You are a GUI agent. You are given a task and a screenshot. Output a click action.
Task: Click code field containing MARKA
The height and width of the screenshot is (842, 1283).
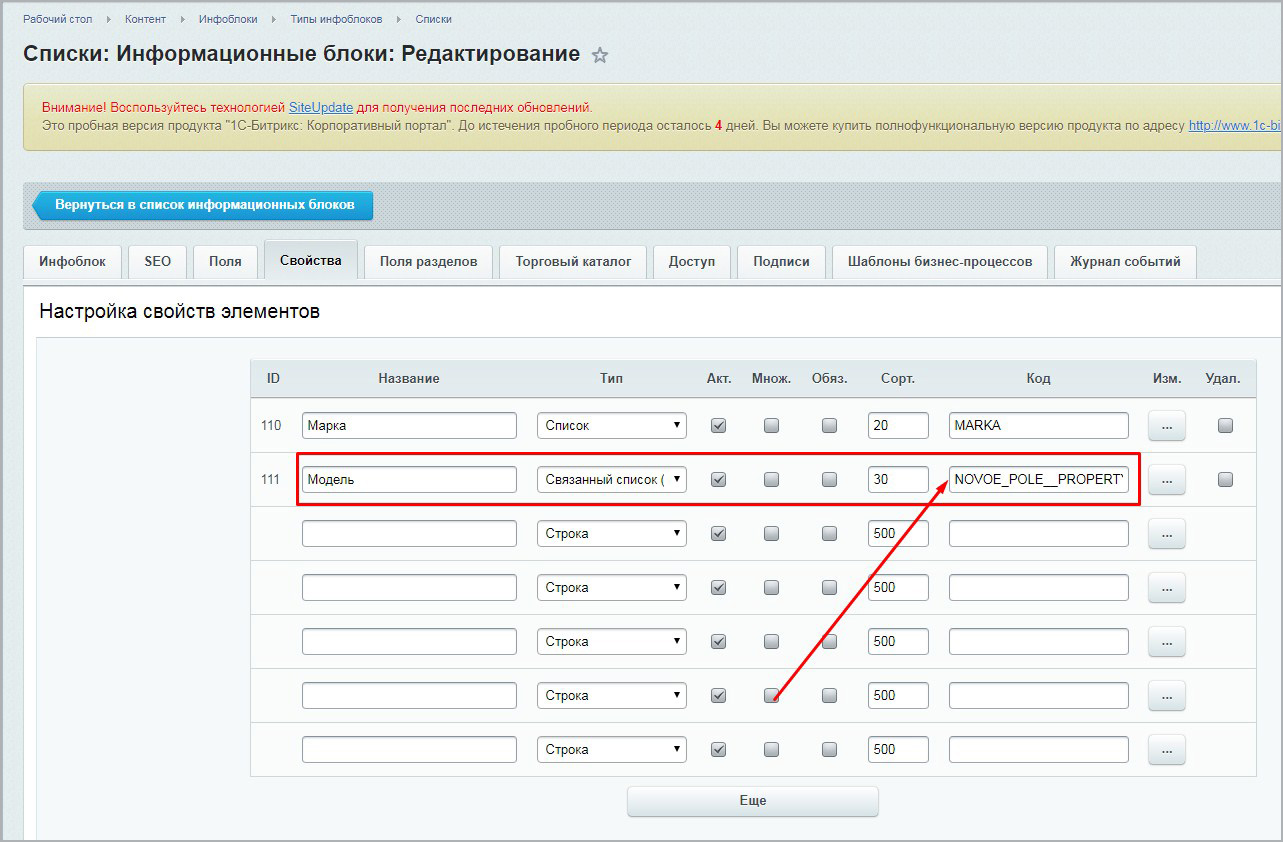coord(1039,425)
